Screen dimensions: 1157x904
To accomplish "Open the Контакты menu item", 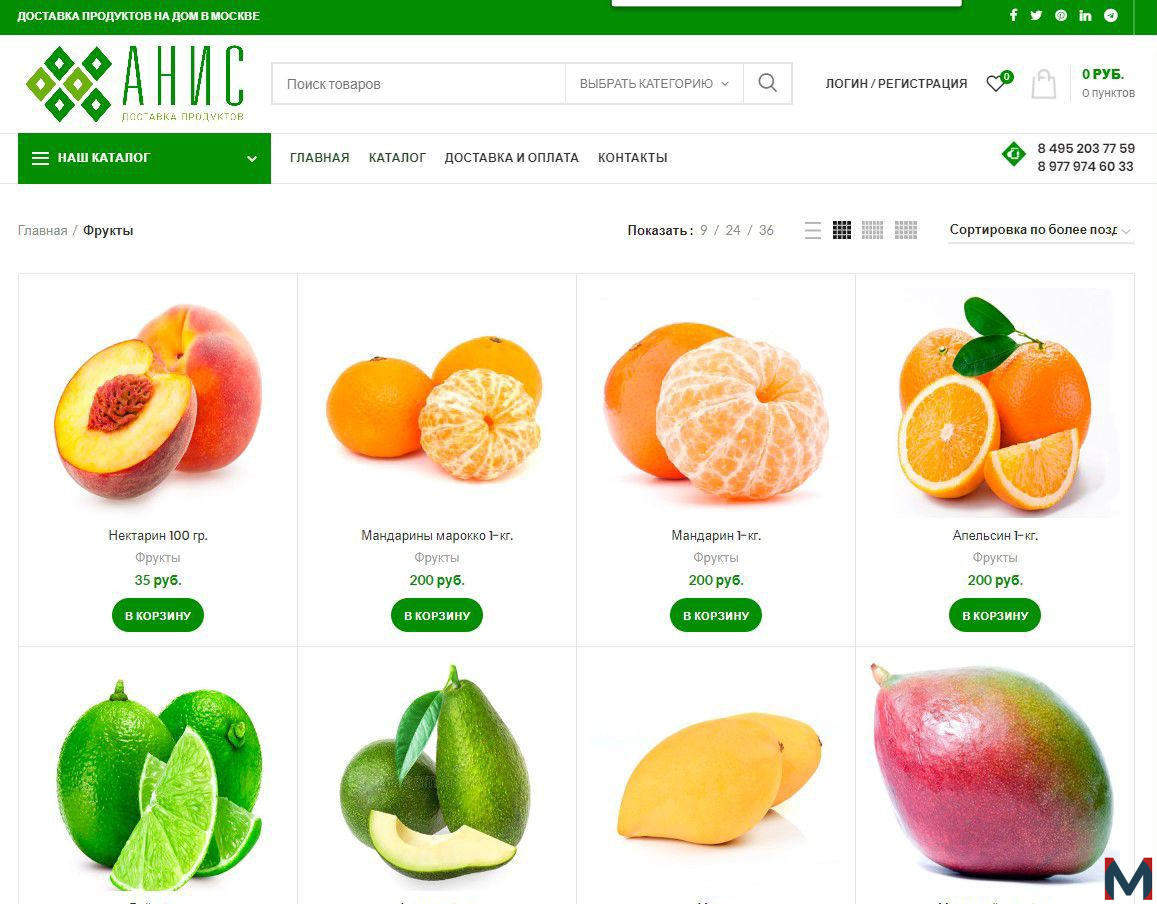I will (632, 158).
